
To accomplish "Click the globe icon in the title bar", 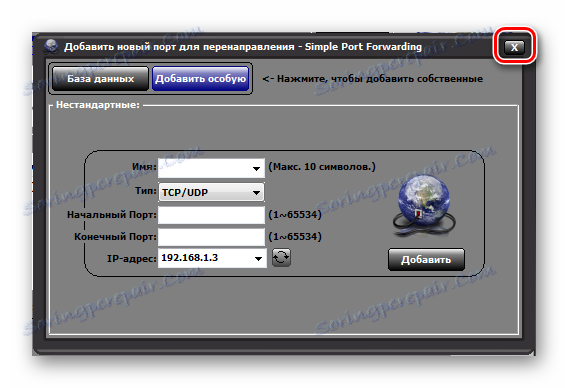I will click(x=51, y=46).
